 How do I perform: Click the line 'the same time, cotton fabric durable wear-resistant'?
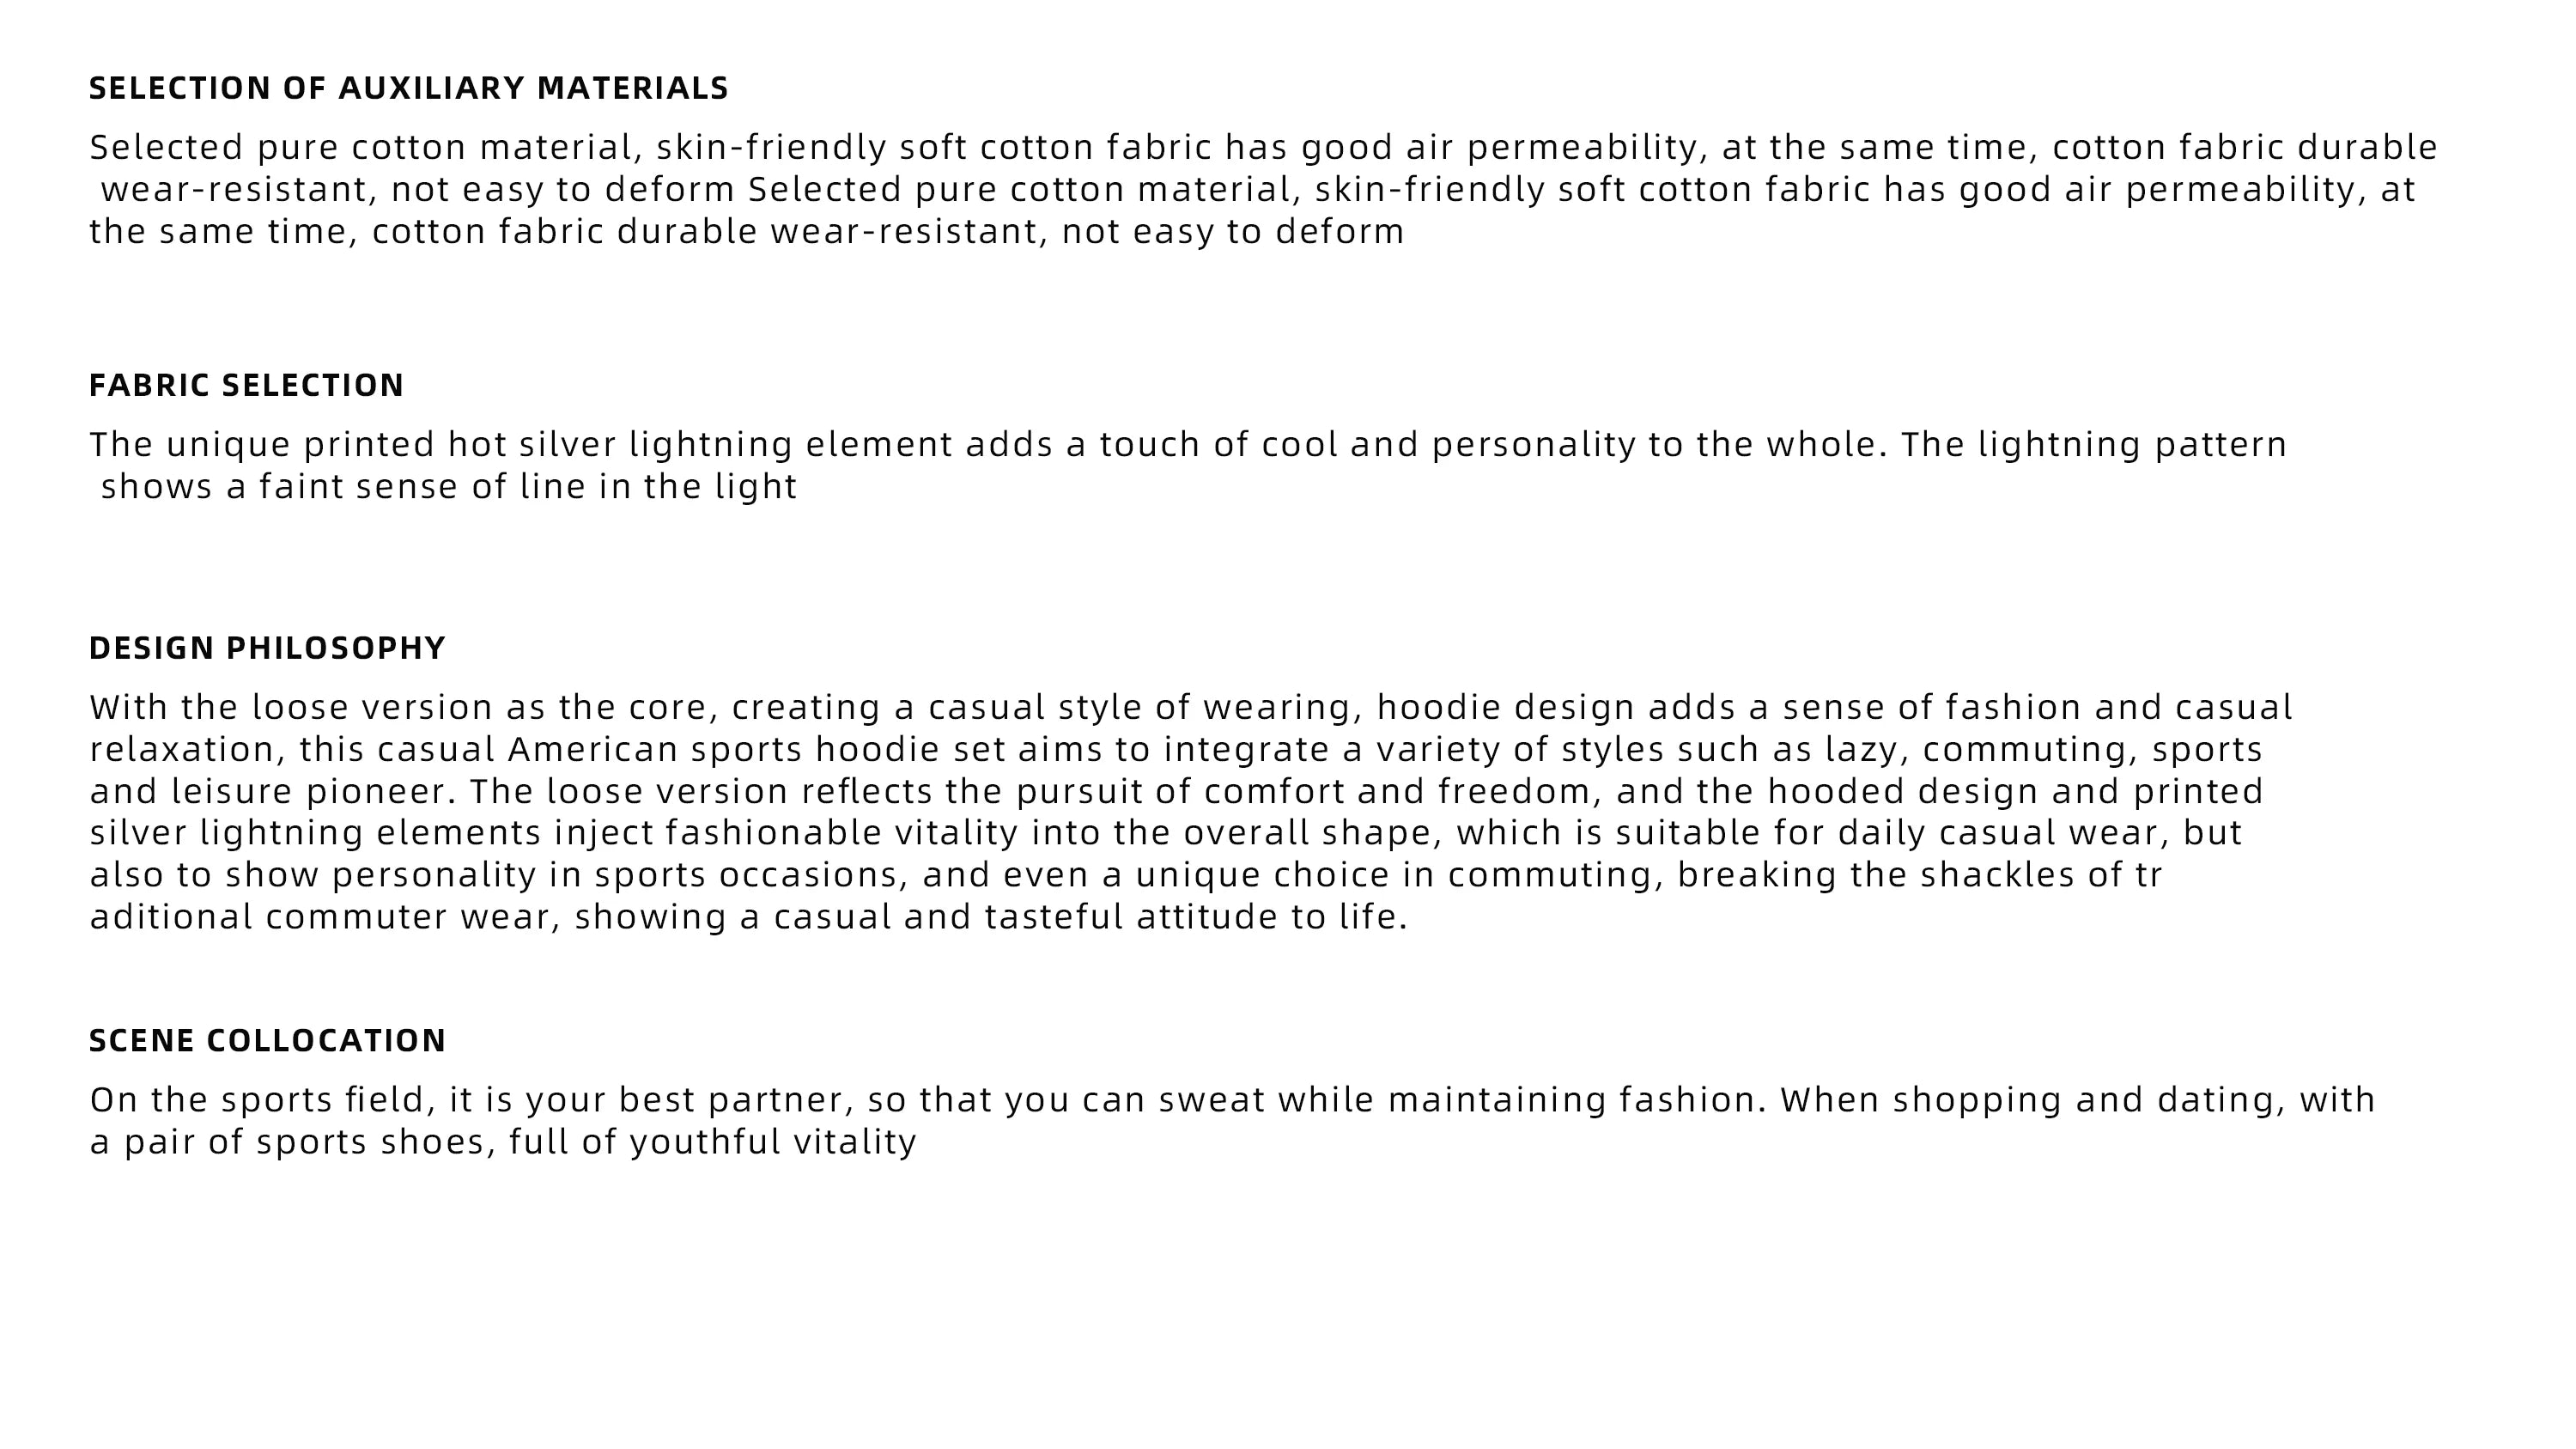point(747,231)
